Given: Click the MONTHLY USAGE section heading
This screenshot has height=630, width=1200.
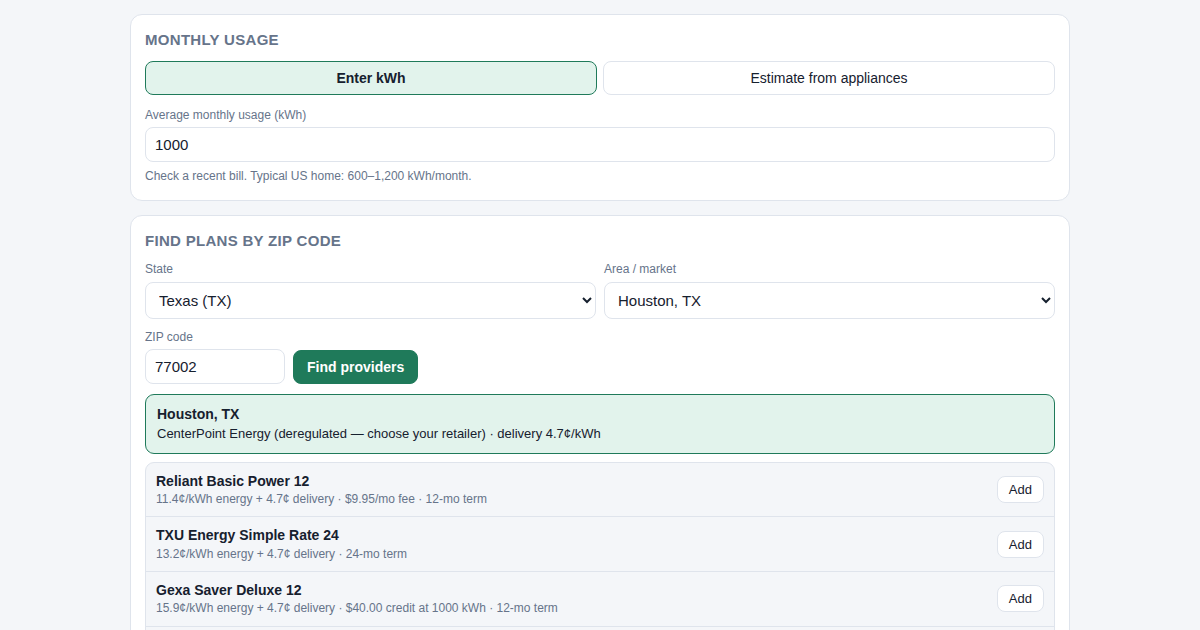Looking at the screenshot, I should coord(212,40).
